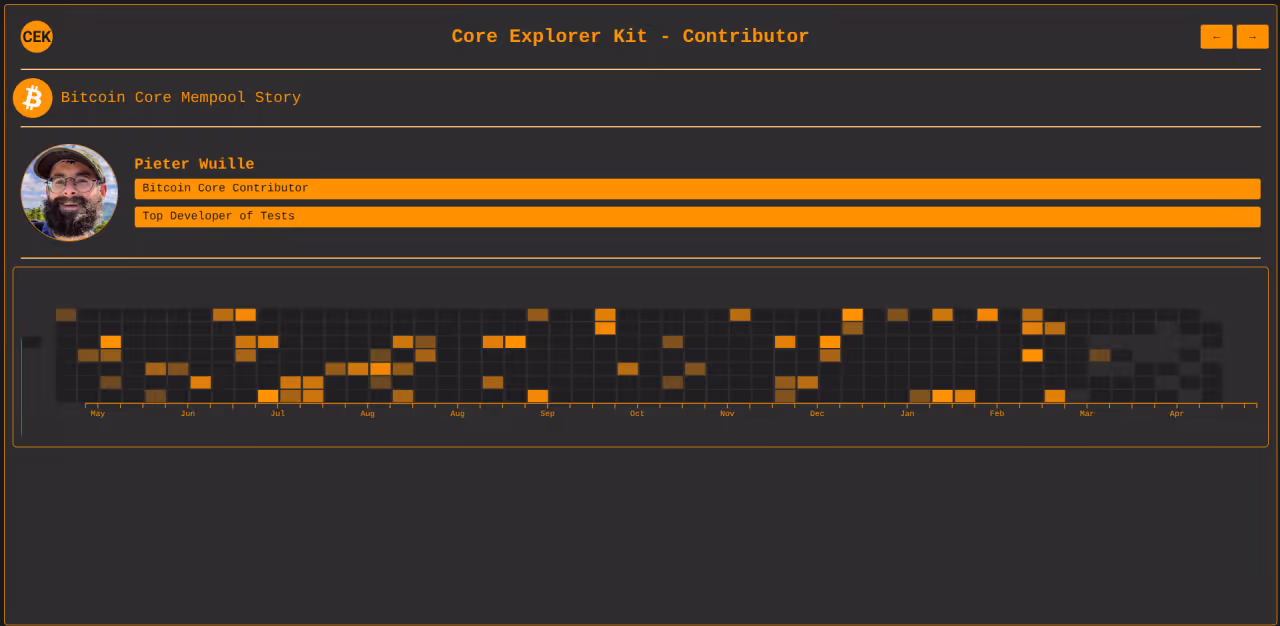Click the Jun month label
Screen dimensions: 1280x626
click(x=187, y=414)
